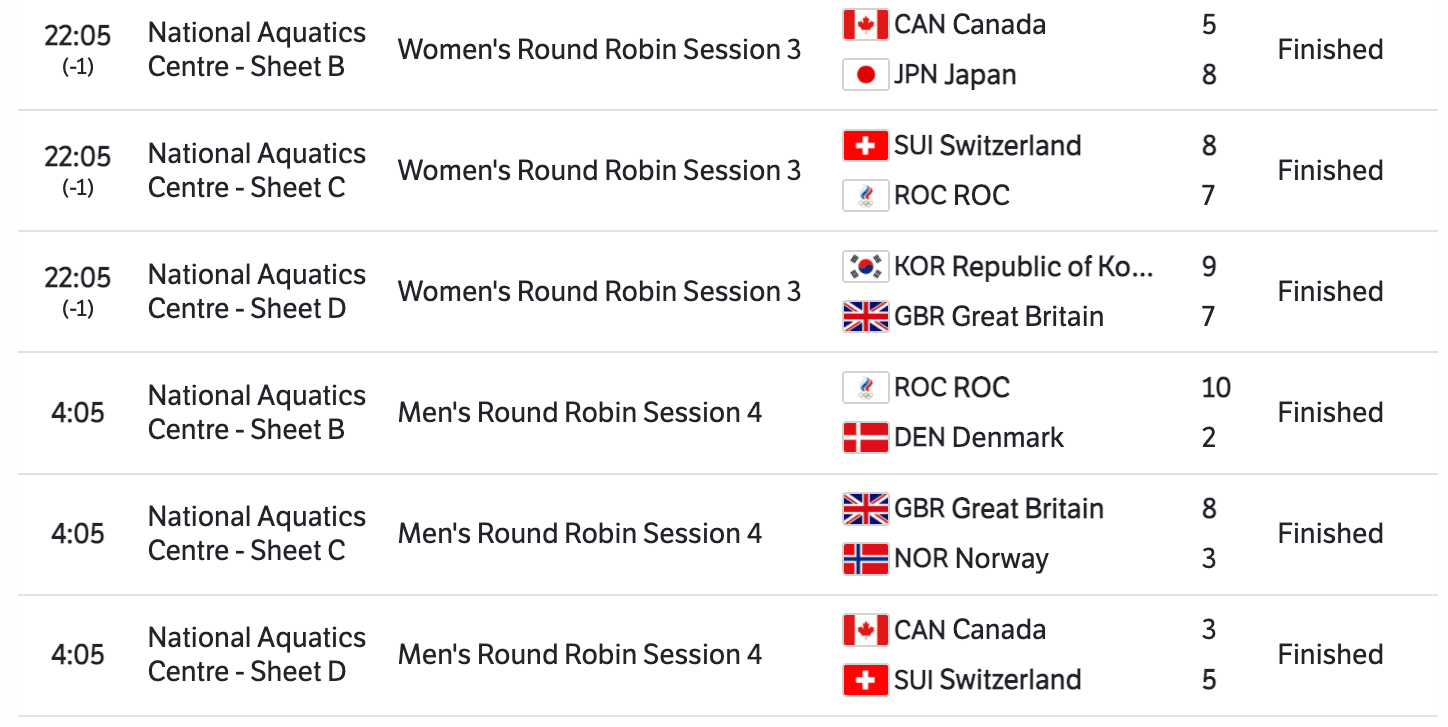Image resolution: width=1448 pixels, height=727 pixels.
Task: Open Men's Round Robin Session 4 on Sheet C
Action: coord(579,534)
